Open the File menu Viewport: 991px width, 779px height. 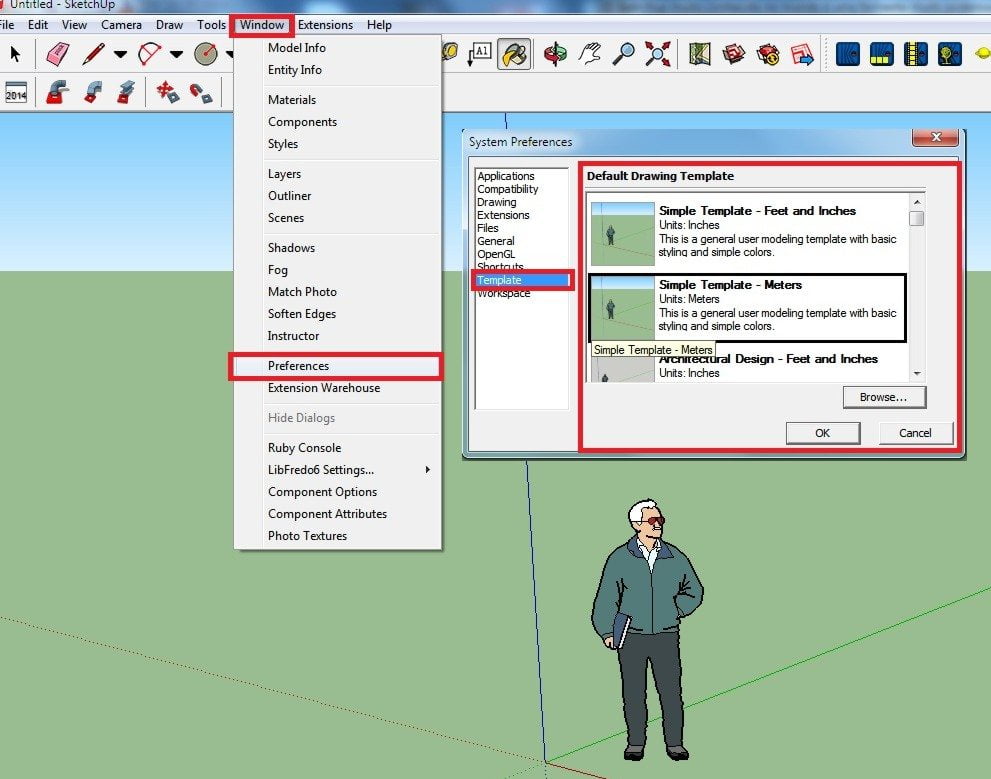(x=7, y=25)
